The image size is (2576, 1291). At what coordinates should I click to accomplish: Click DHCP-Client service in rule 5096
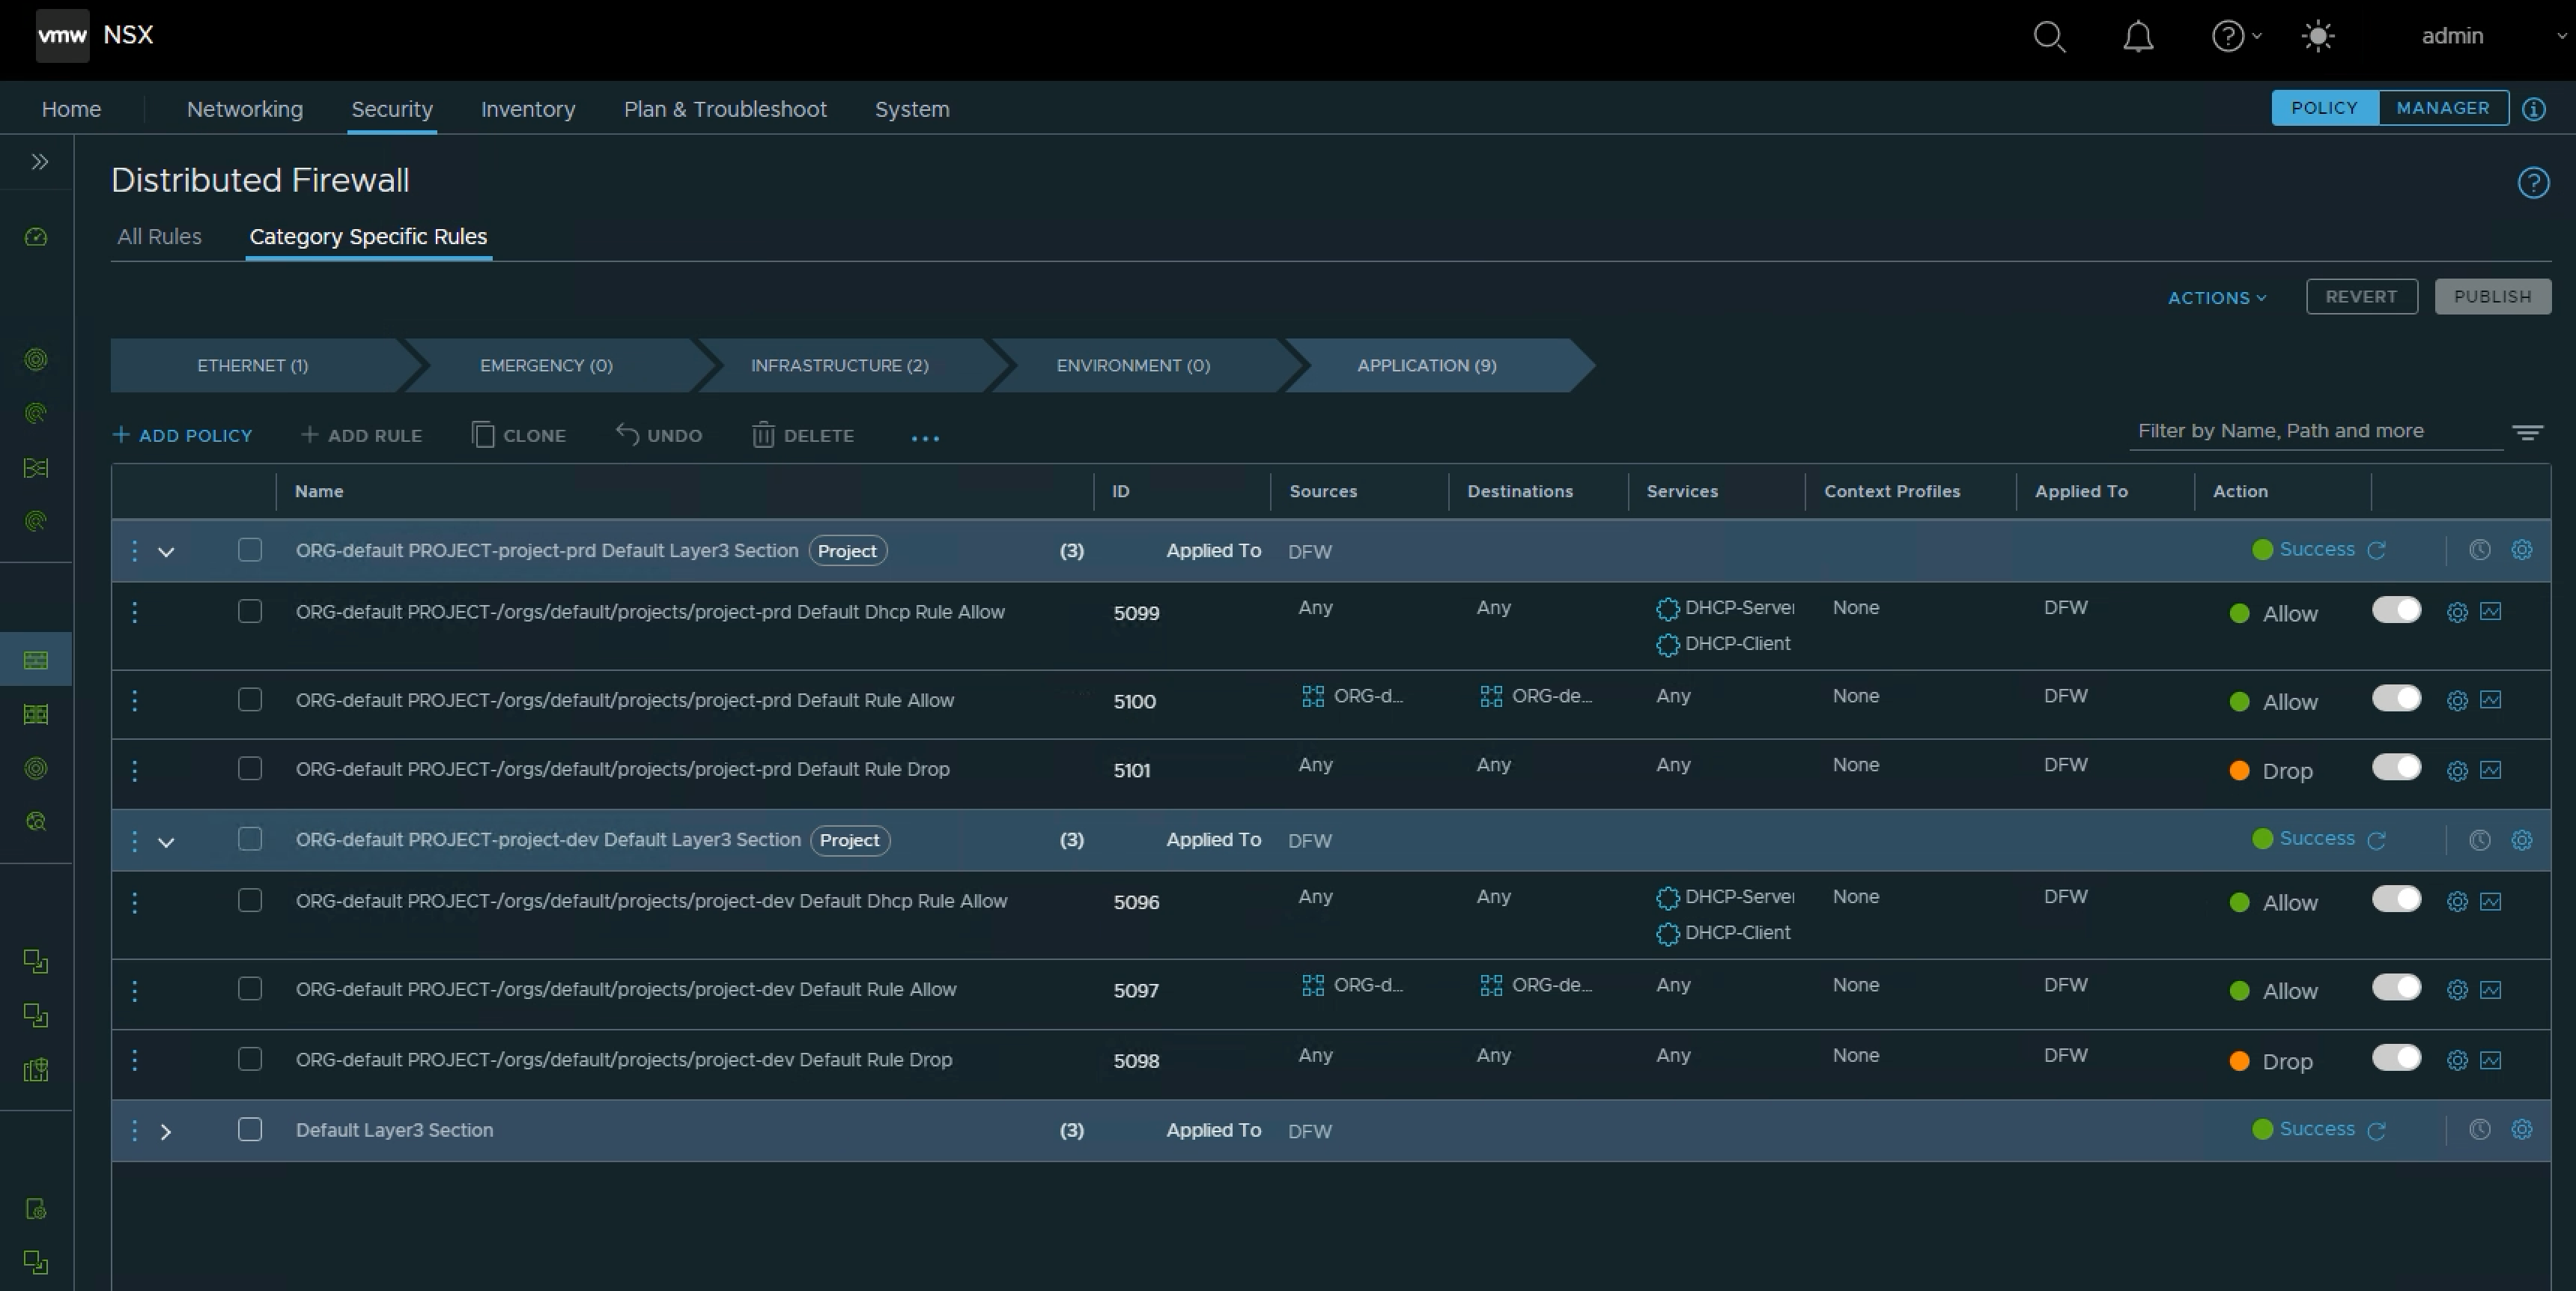point(1723,933)
